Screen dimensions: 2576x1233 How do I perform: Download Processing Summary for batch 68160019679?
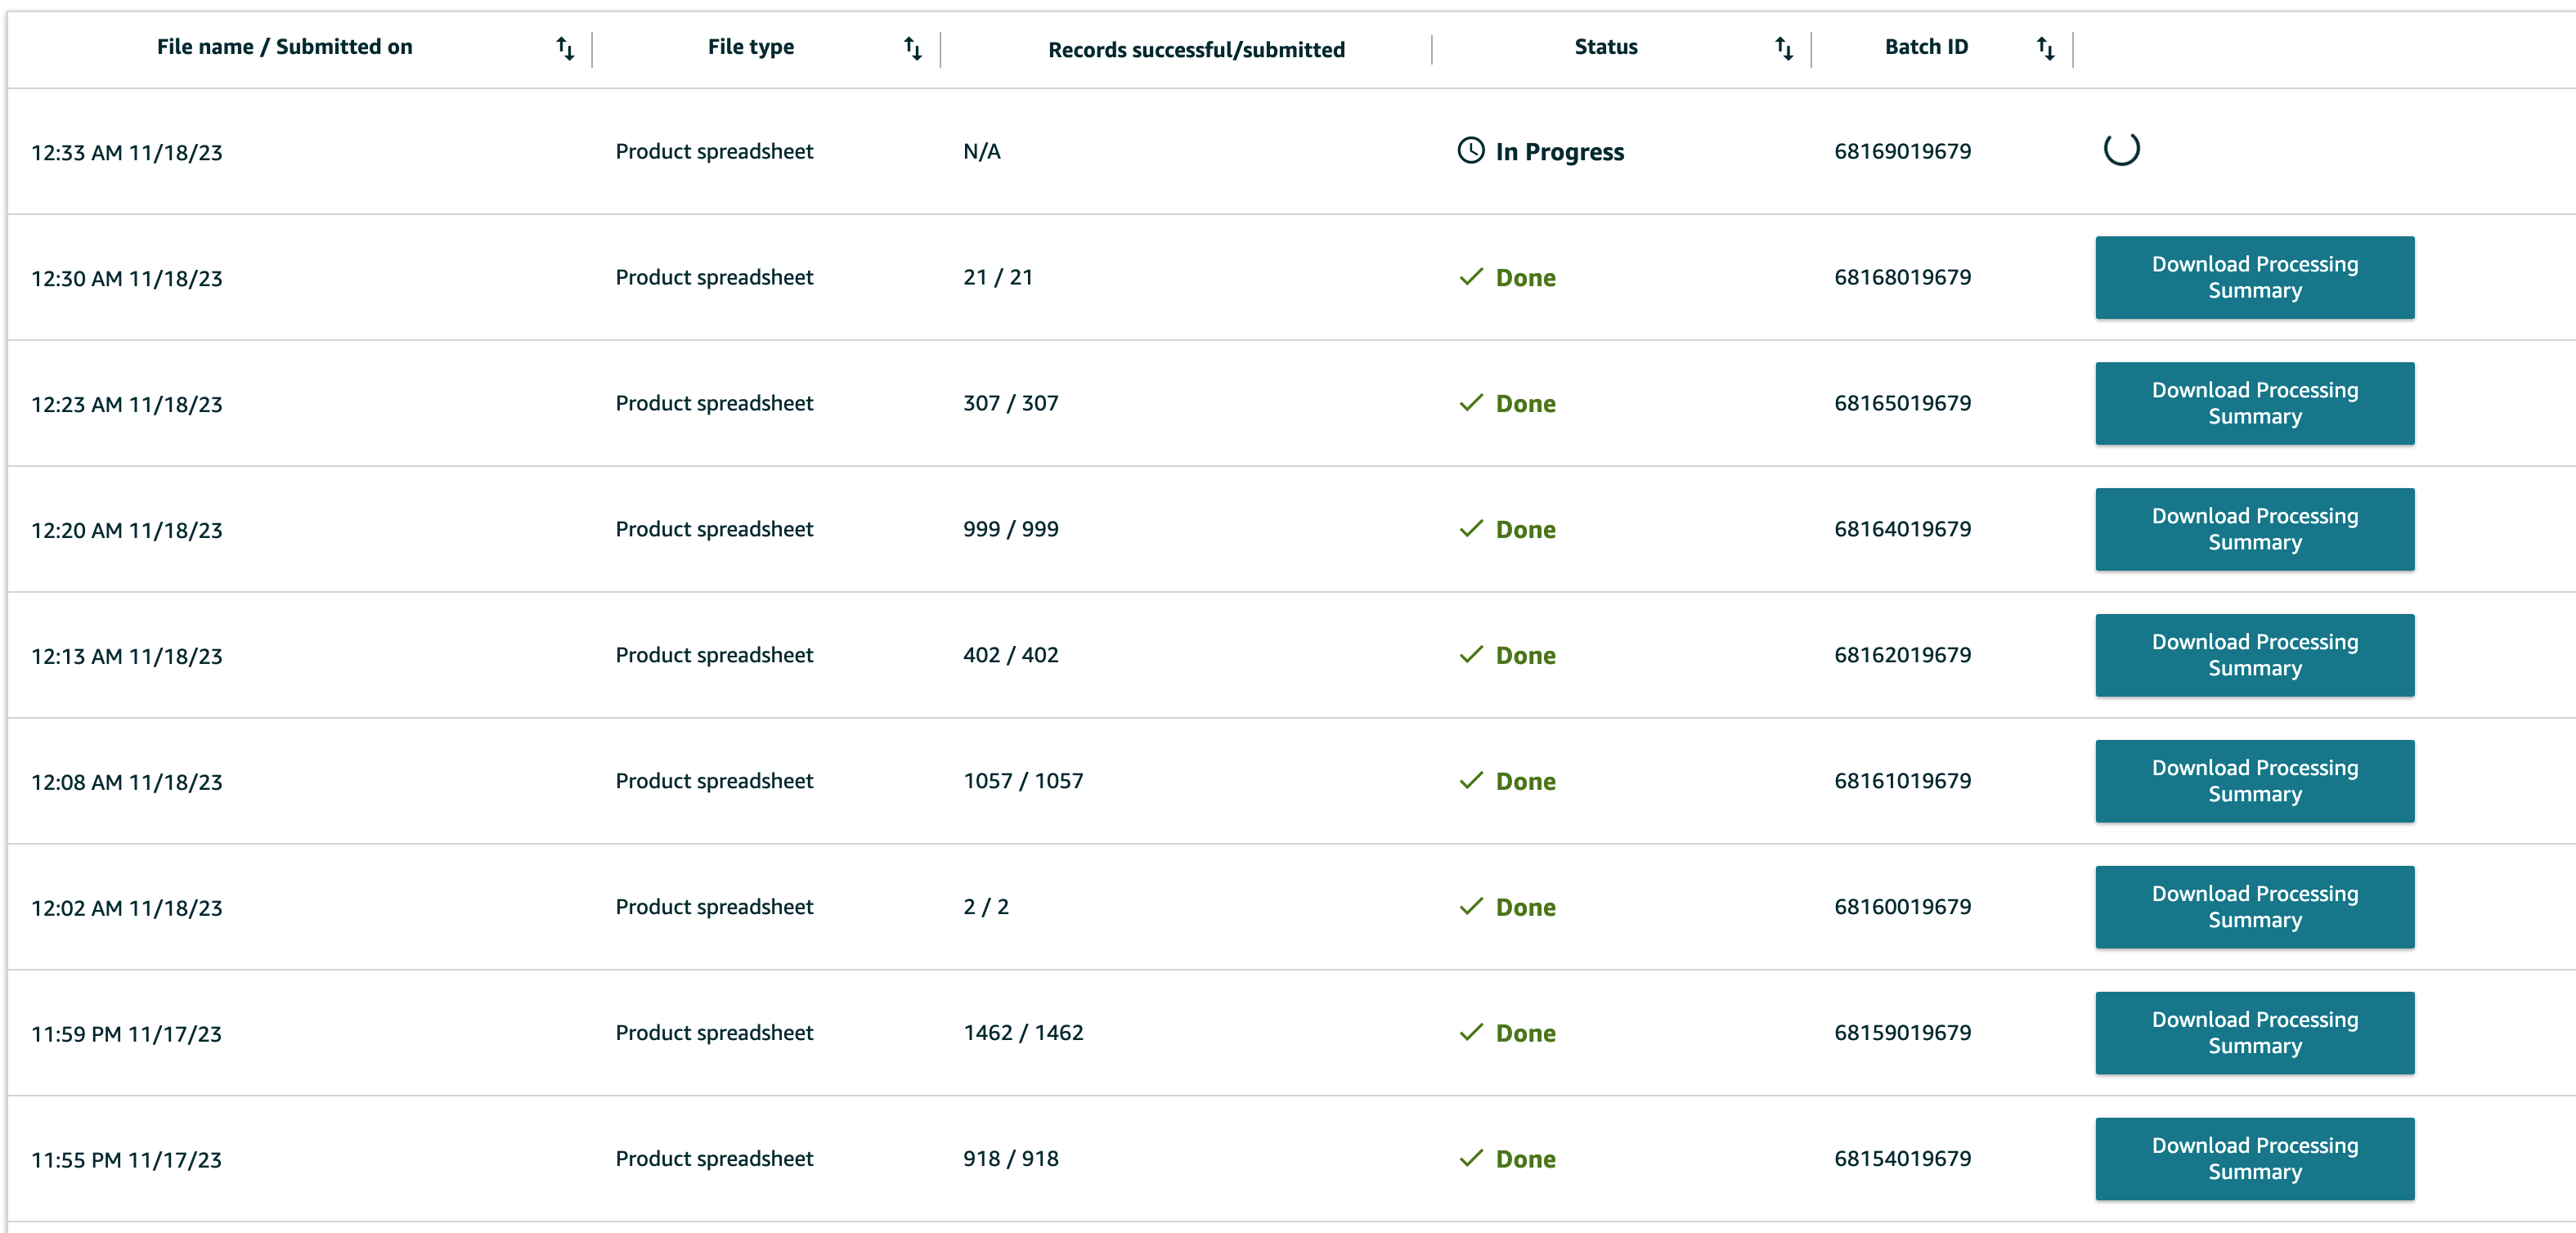[2254, 907]
